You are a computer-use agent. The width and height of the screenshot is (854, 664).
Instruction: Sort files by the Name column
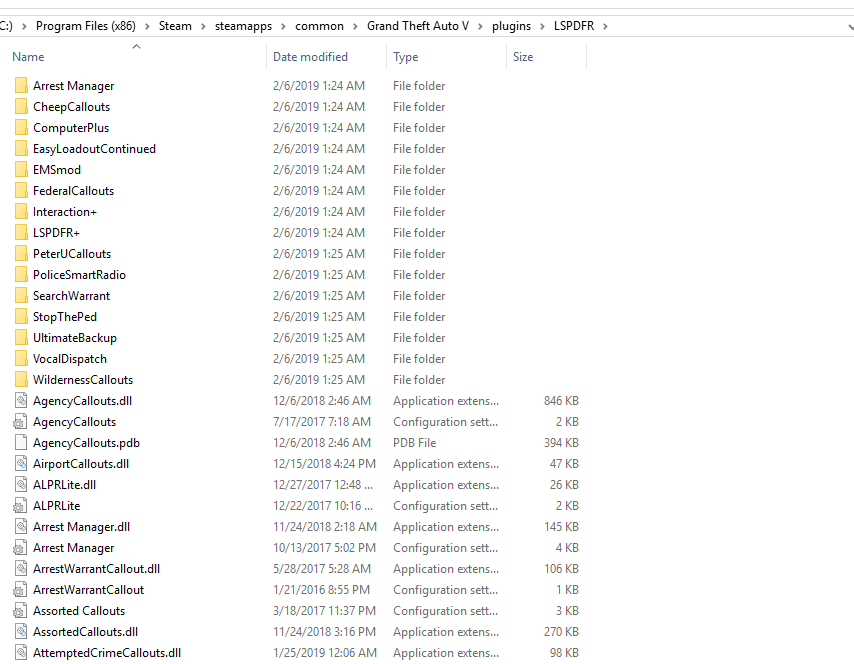(x=28, y=57)
